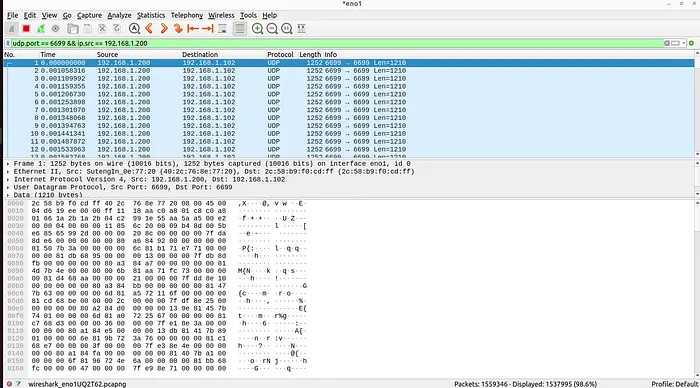Screen dimensions: 700x388
Task: Open the Help menu
Action: (269, 15)
